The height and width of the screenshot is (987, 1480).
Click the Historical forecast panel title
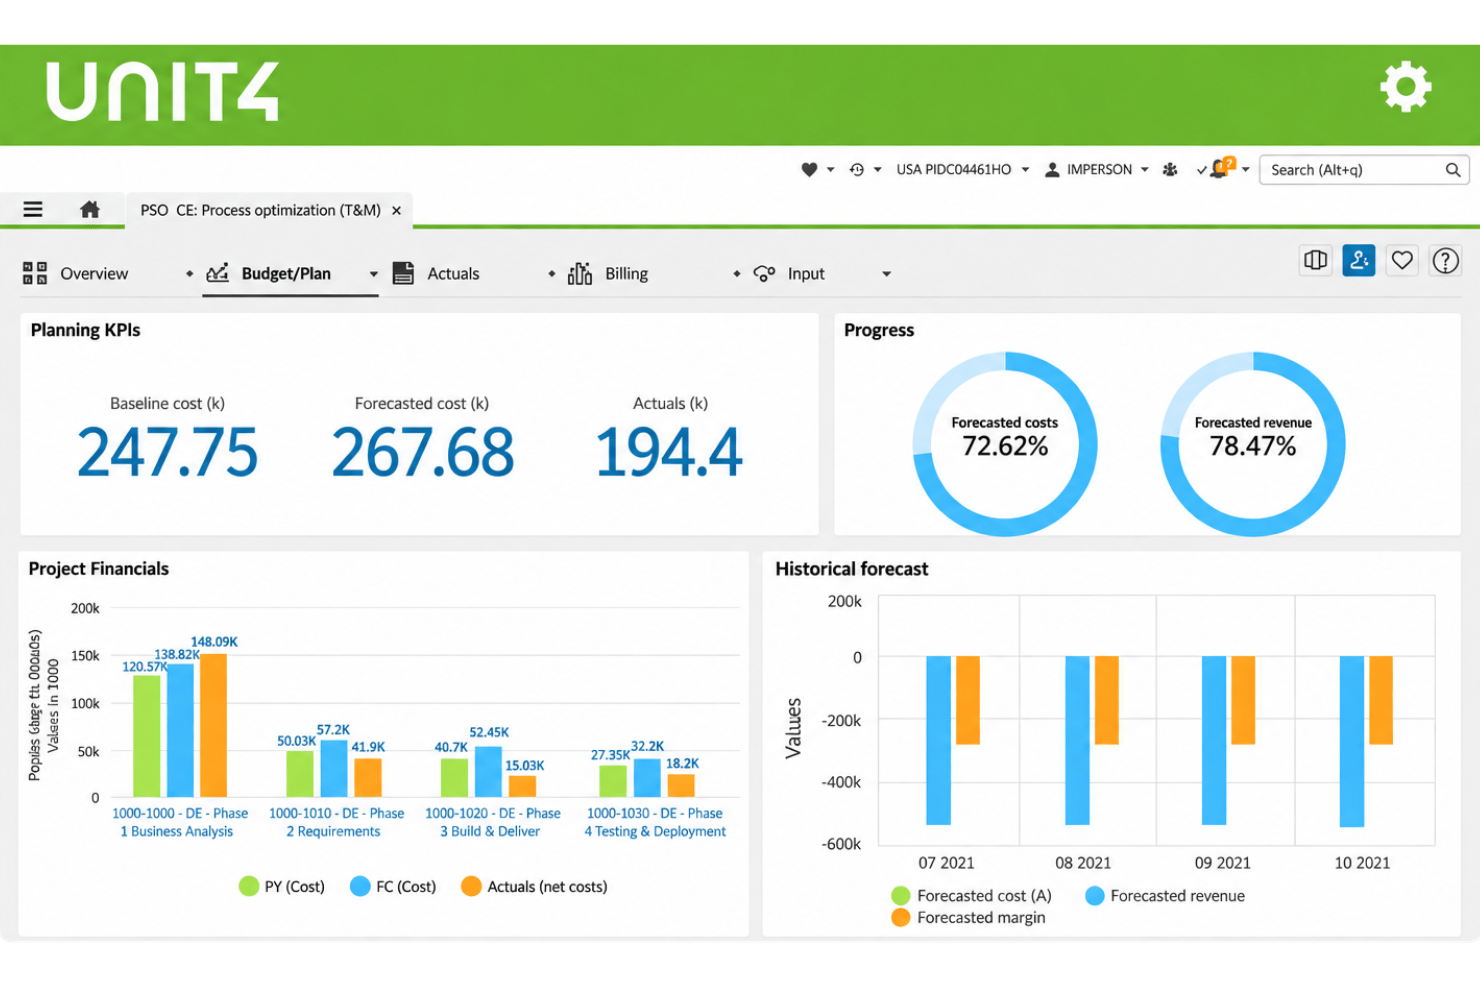tap(852, 569)
